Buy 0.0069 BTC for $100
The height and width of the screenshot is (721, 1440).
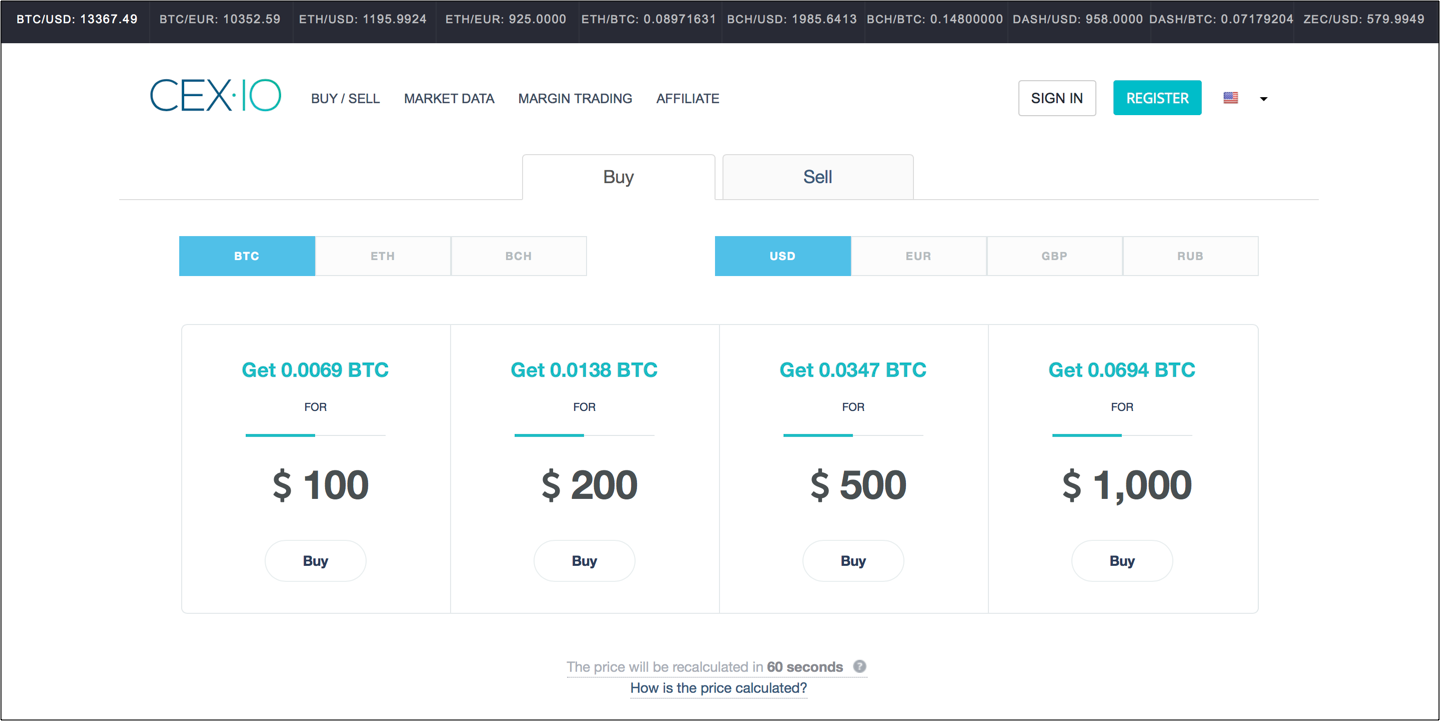pyautogui.click(x=315, y=561)
